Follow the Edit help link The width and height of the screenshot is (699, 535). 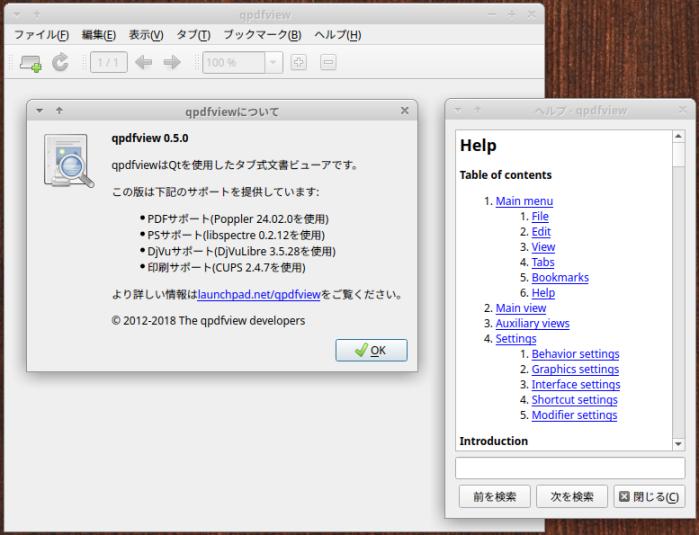click(x=541, y=232)
